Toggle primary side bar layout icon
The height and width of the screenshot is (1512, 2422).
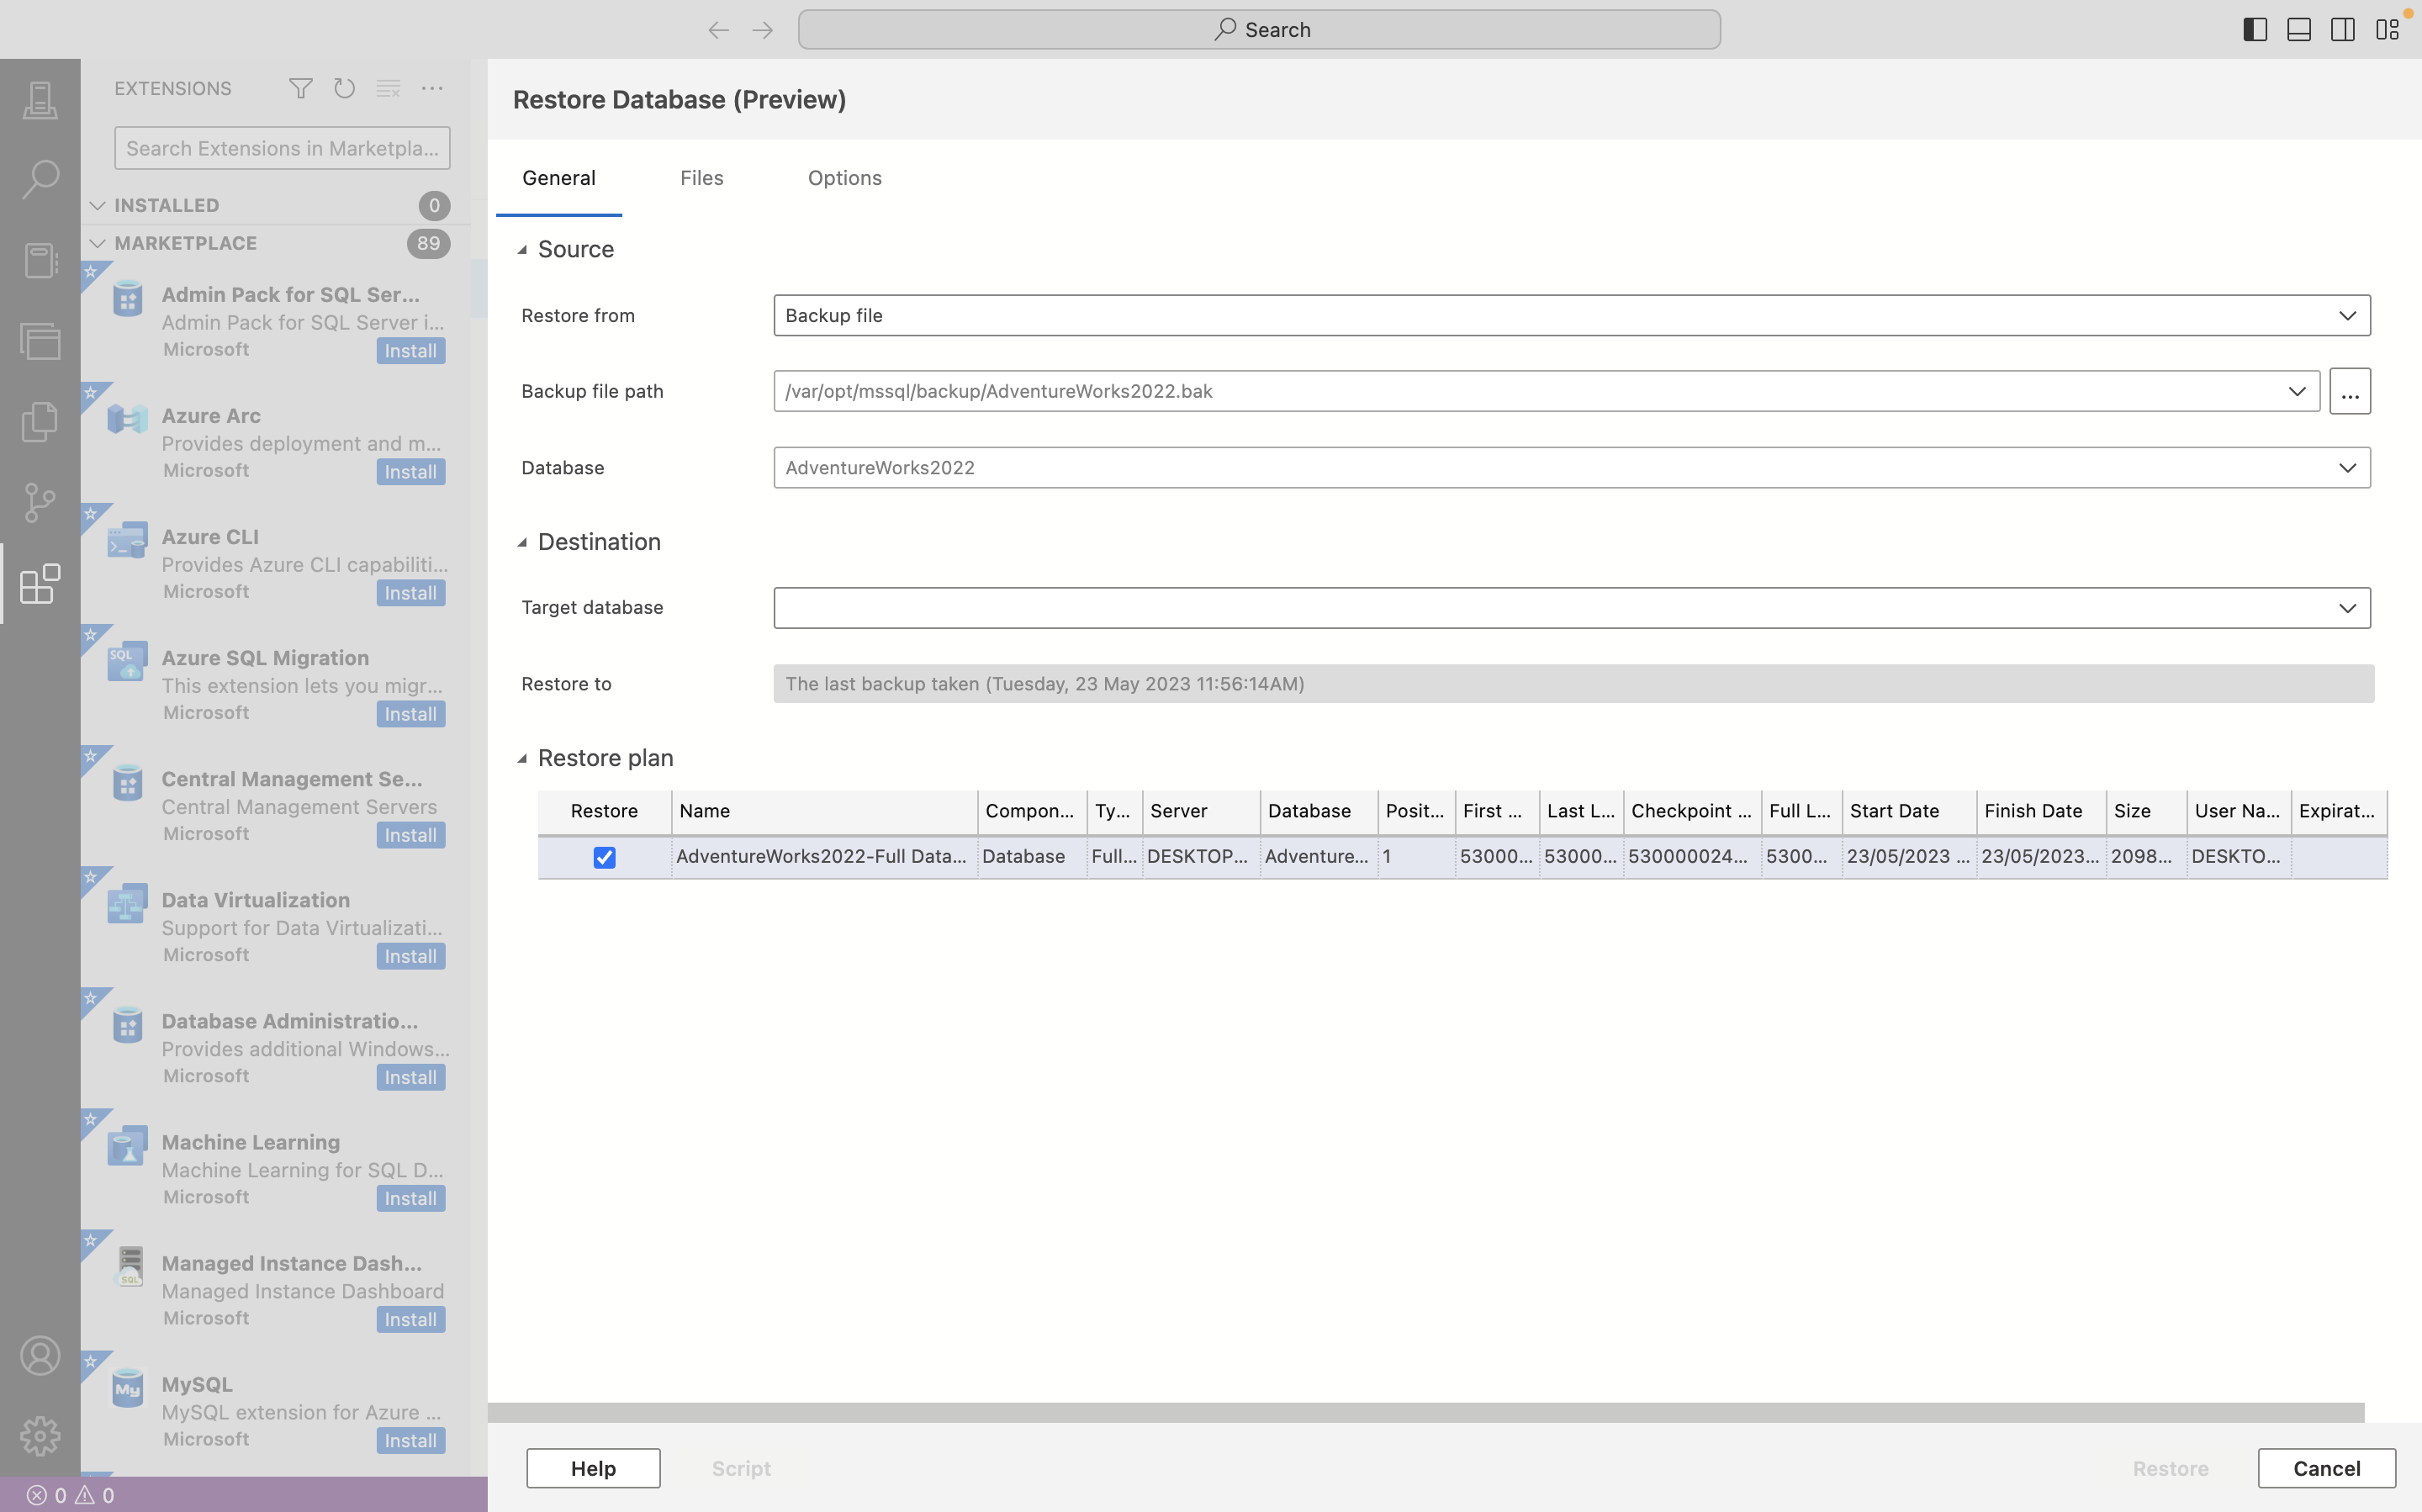[x=2255, y=29]
